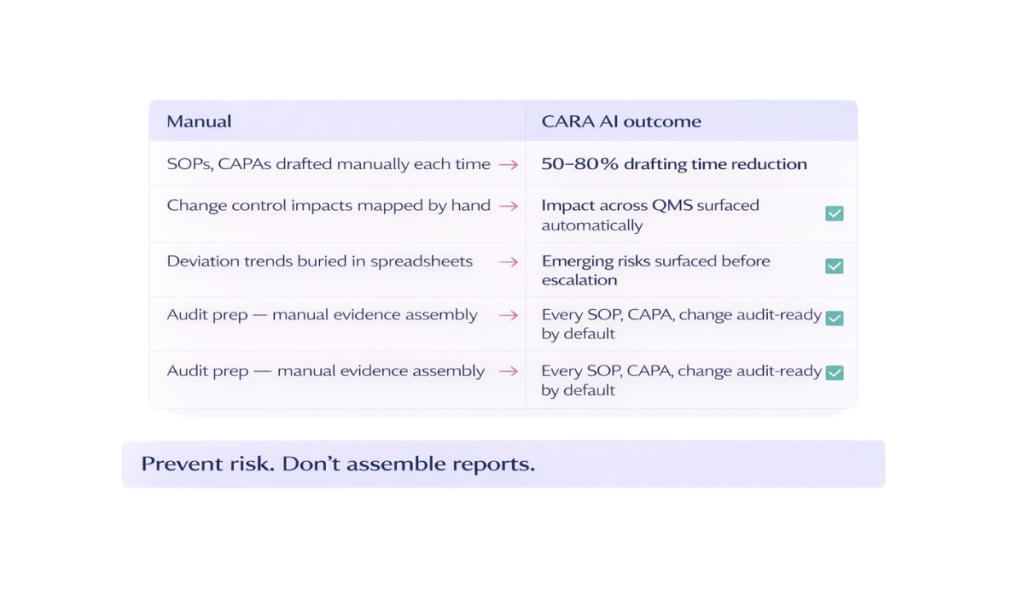Select Change control impacts mapped by hand
Viewport: 1024px width, 596px height.
pos(328,206)
